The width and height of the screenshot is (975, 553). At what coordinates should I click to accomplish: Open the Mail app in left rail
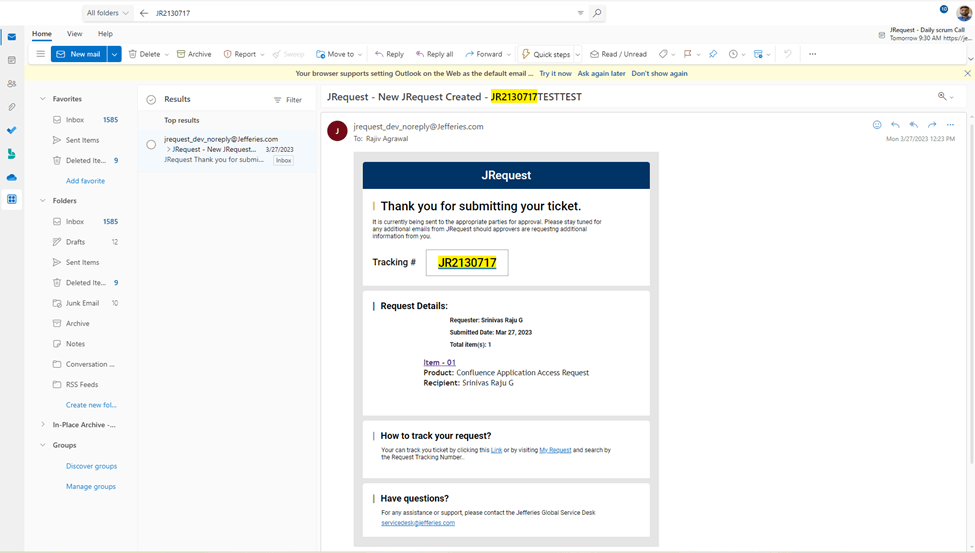tap(12, 37)
